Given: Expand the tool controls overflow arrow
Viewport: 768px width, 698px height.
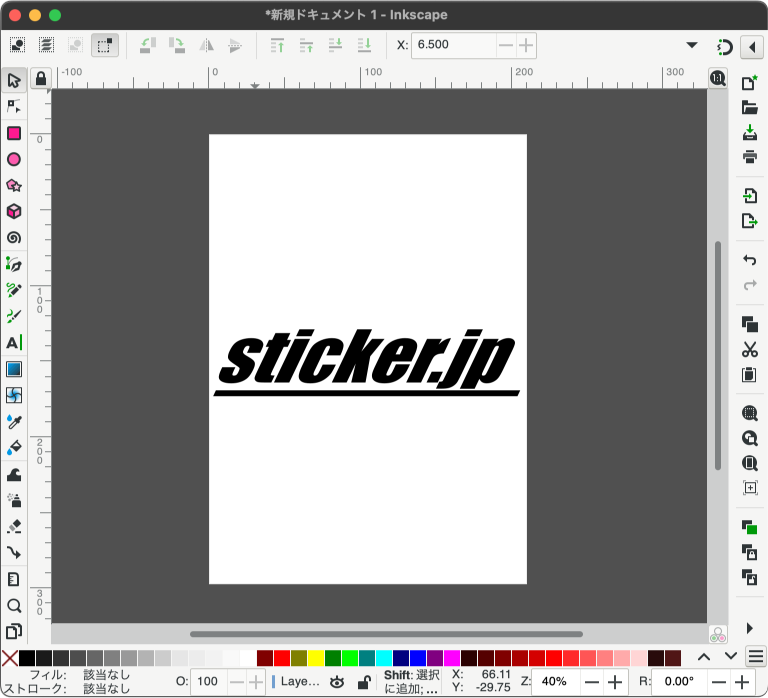Looking at the screenshot, I should point(692,45).
